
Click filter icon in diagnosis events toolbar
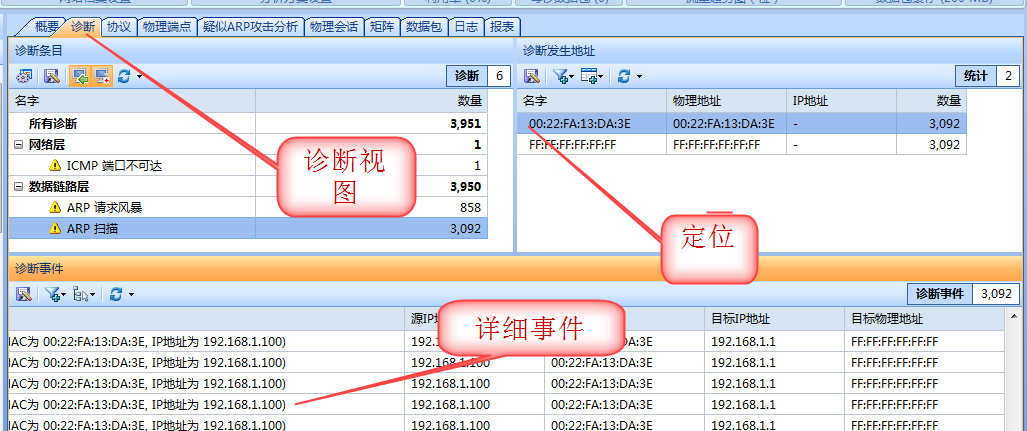[x=52, y=294]
